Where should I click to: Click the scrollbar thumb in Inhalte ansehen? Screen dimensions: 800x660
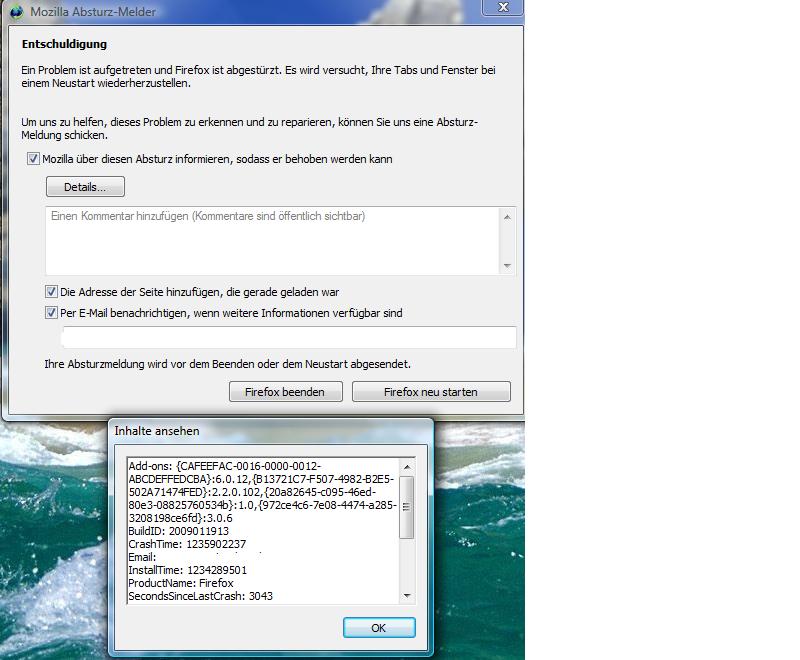407,507
